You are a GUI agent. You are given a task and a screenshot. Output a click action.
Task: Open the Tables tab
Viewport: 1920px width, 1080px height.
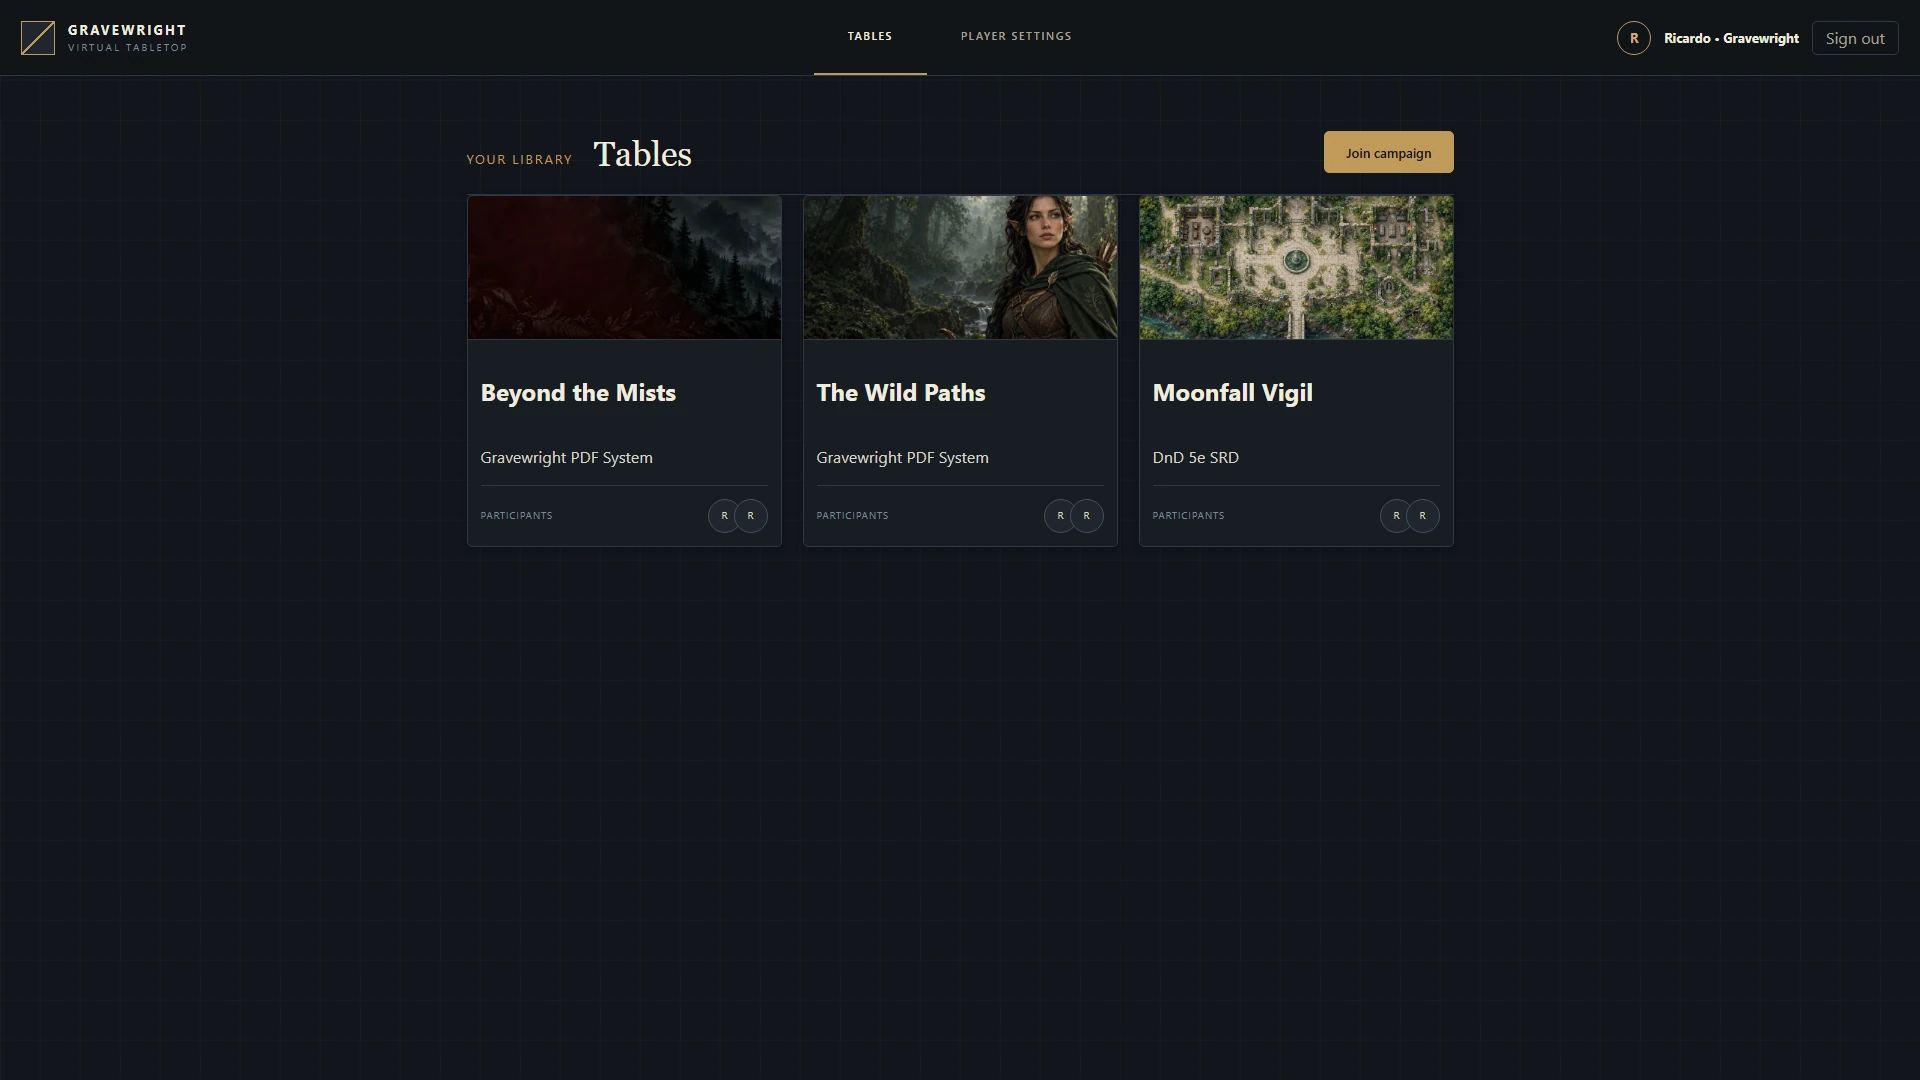click(870, 37)
